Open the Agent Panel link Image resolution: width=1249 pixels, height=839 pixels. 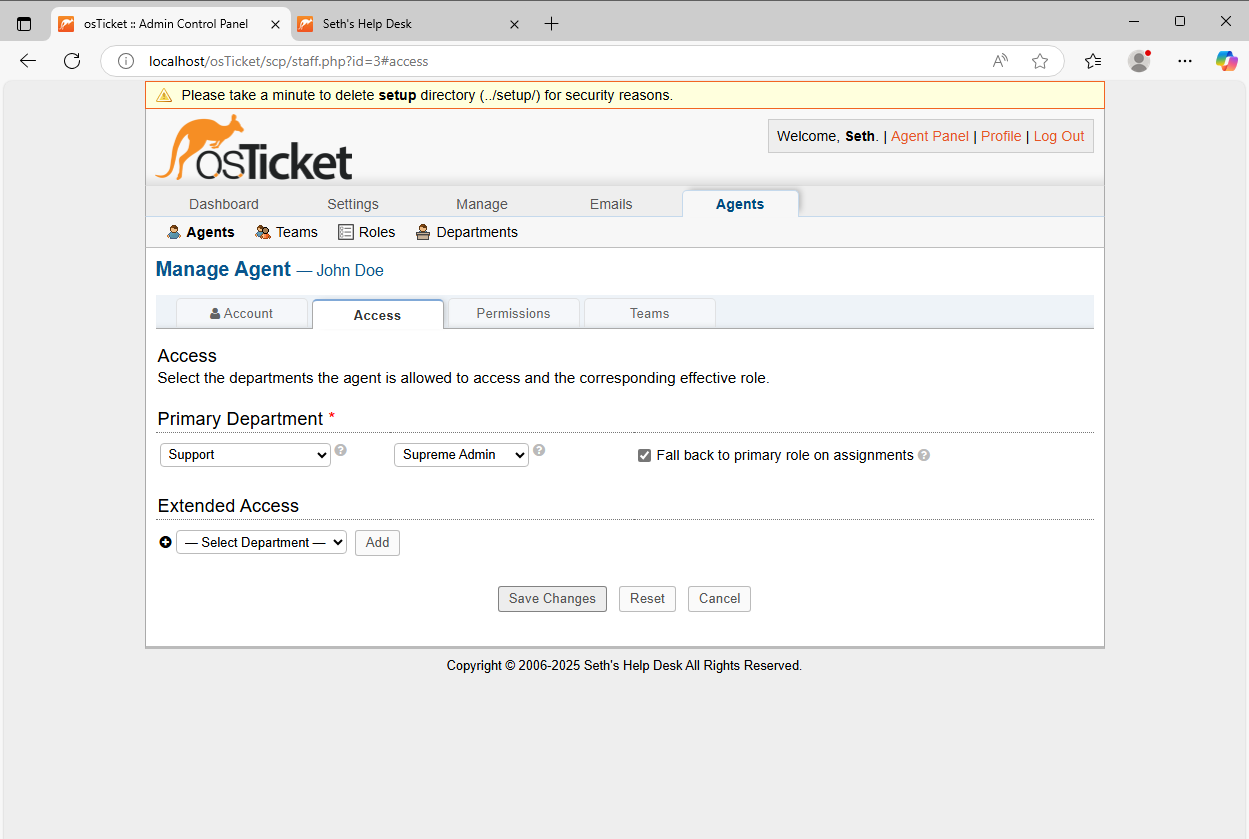[929, 136]
